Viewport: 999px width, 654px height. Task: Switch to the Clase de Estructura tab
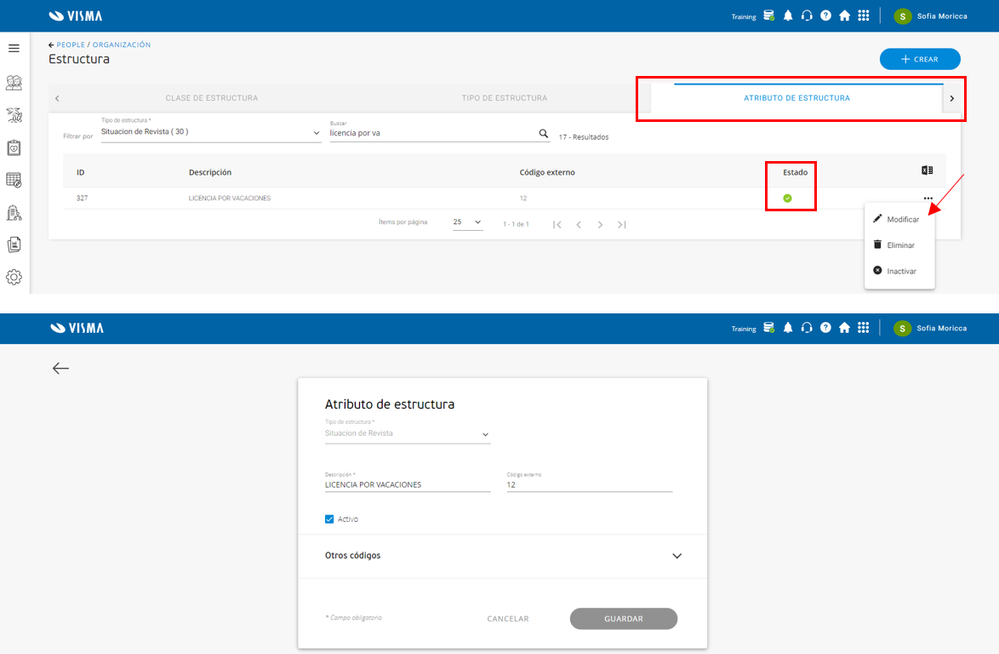coord(212,98)
